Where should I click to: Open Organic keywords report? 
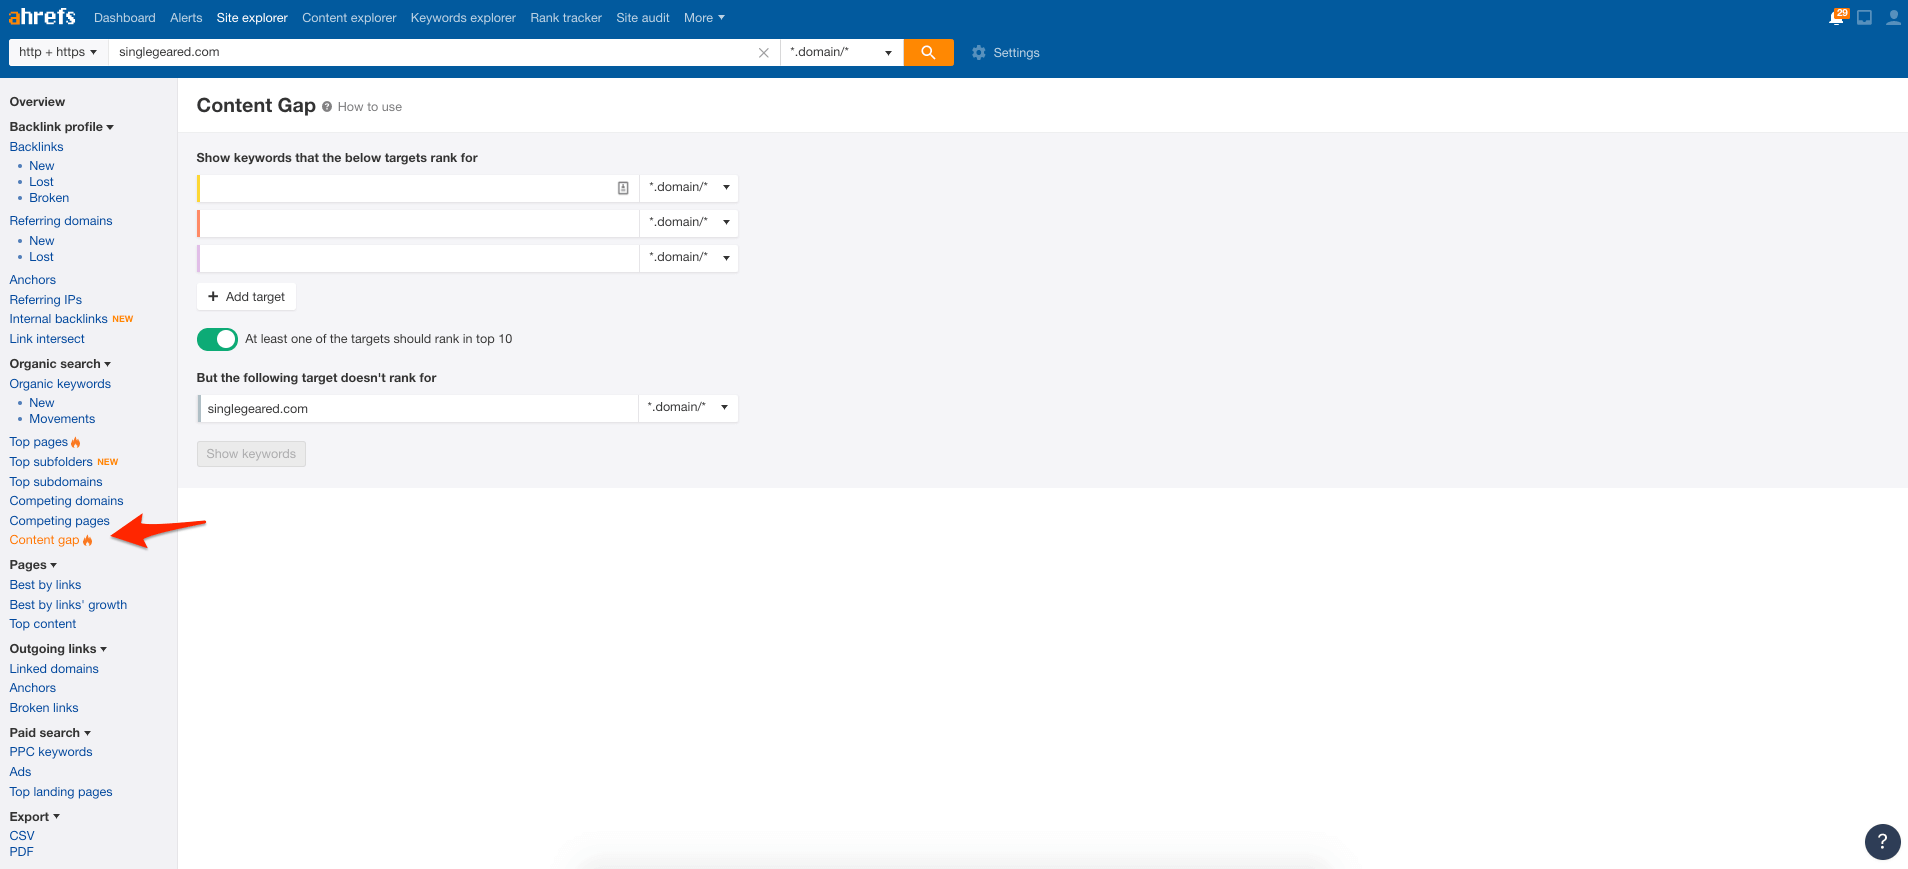point(60,384)
